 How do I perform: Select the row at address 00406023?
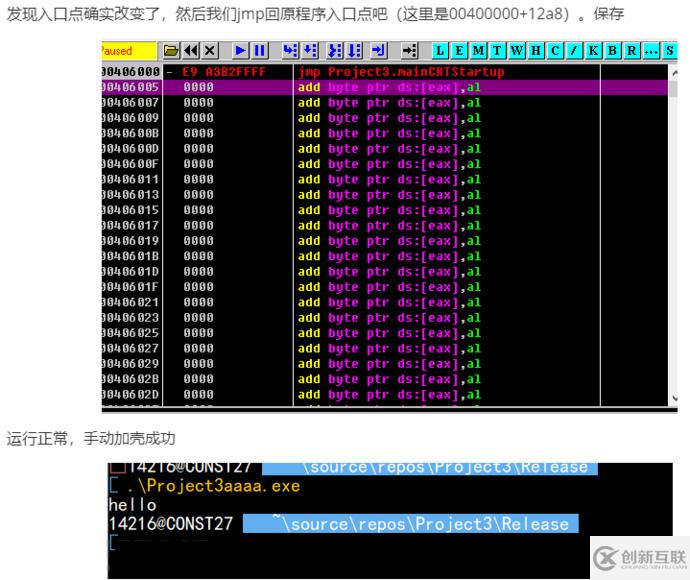click(385, 318)
